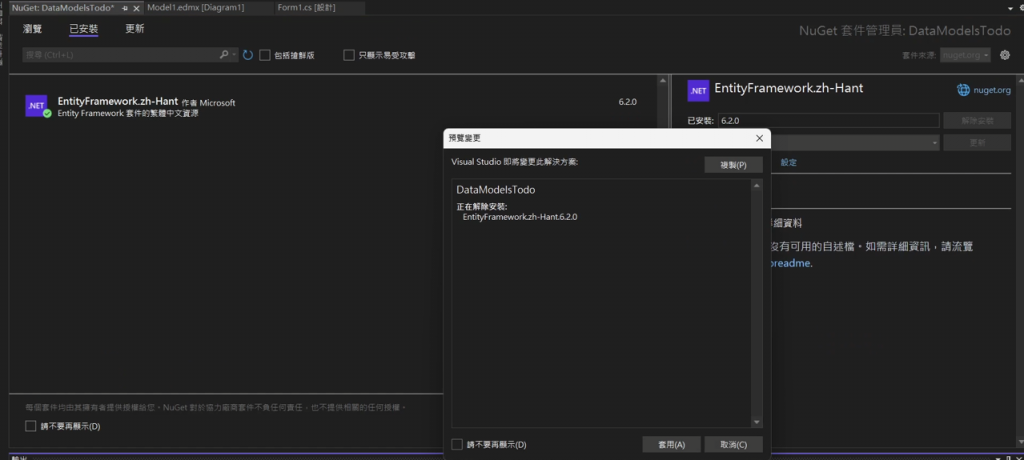Image resolution: width=1024 pixels, height=460 pixels.
Task: Click the preview dialog scrollbar up arrow
Action: point(757,186)
